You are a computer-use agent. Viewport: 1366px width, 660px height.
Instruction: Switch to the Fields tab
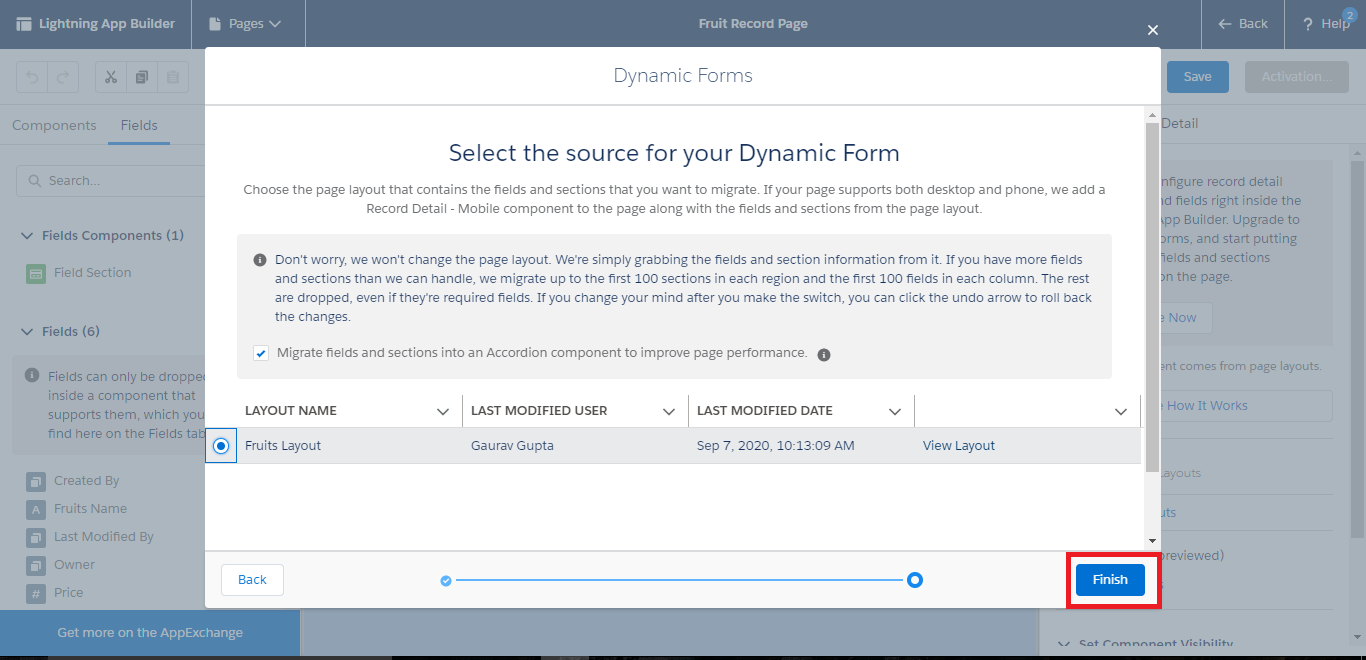coord(139,125)
